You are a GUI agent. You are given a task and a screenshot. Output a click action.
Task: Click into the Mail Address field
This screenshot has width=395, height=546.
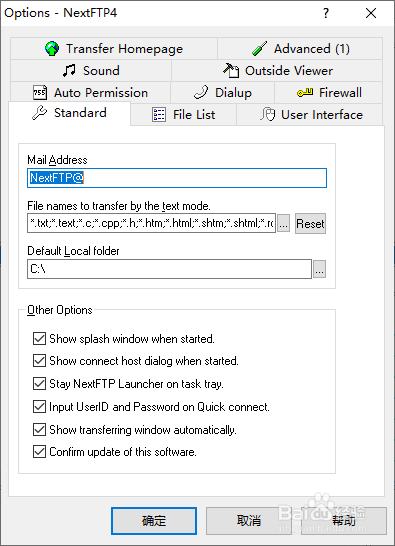point(177,178)
